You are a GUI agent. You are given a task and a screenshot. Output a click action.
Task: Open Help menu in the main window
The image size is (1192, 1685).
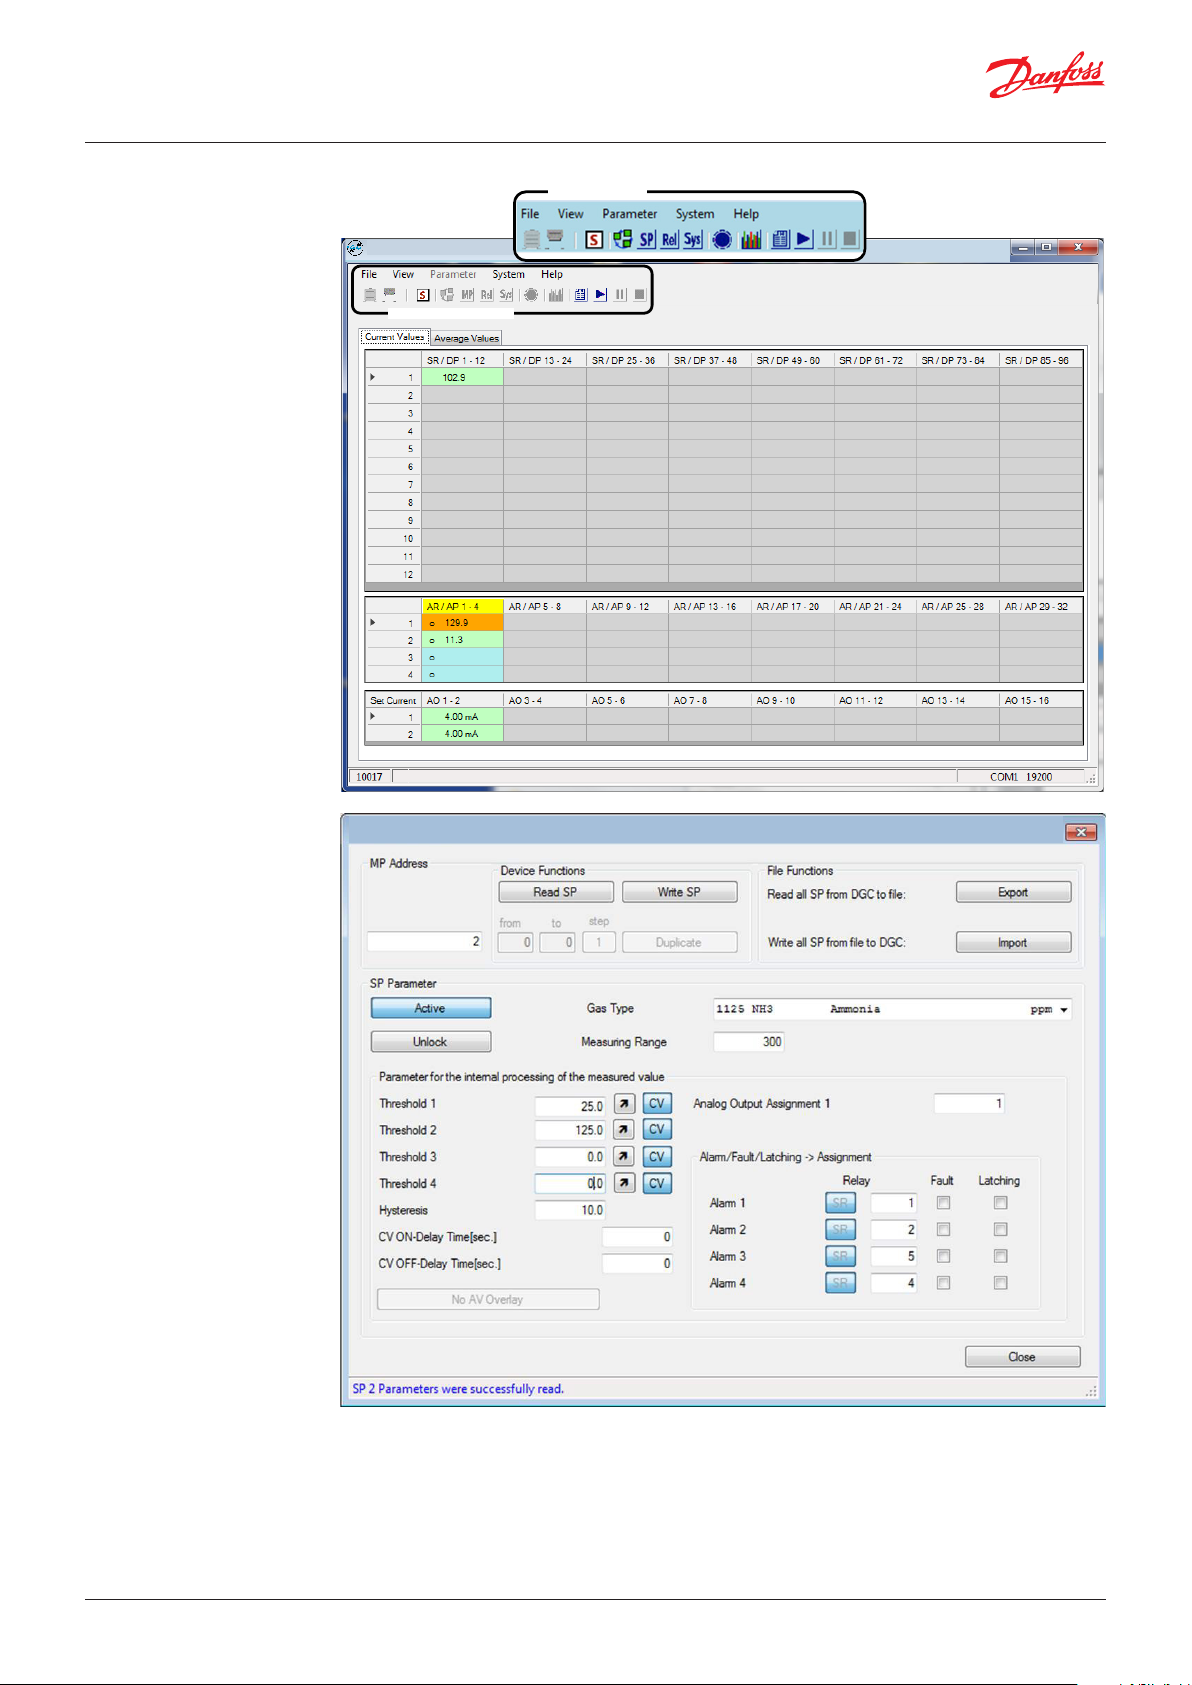point(552,274)
